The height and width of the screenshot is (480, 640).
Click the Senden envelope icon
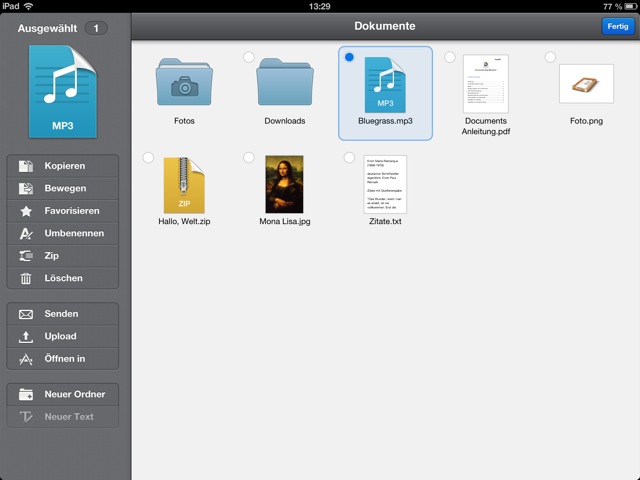coord(26,314)
